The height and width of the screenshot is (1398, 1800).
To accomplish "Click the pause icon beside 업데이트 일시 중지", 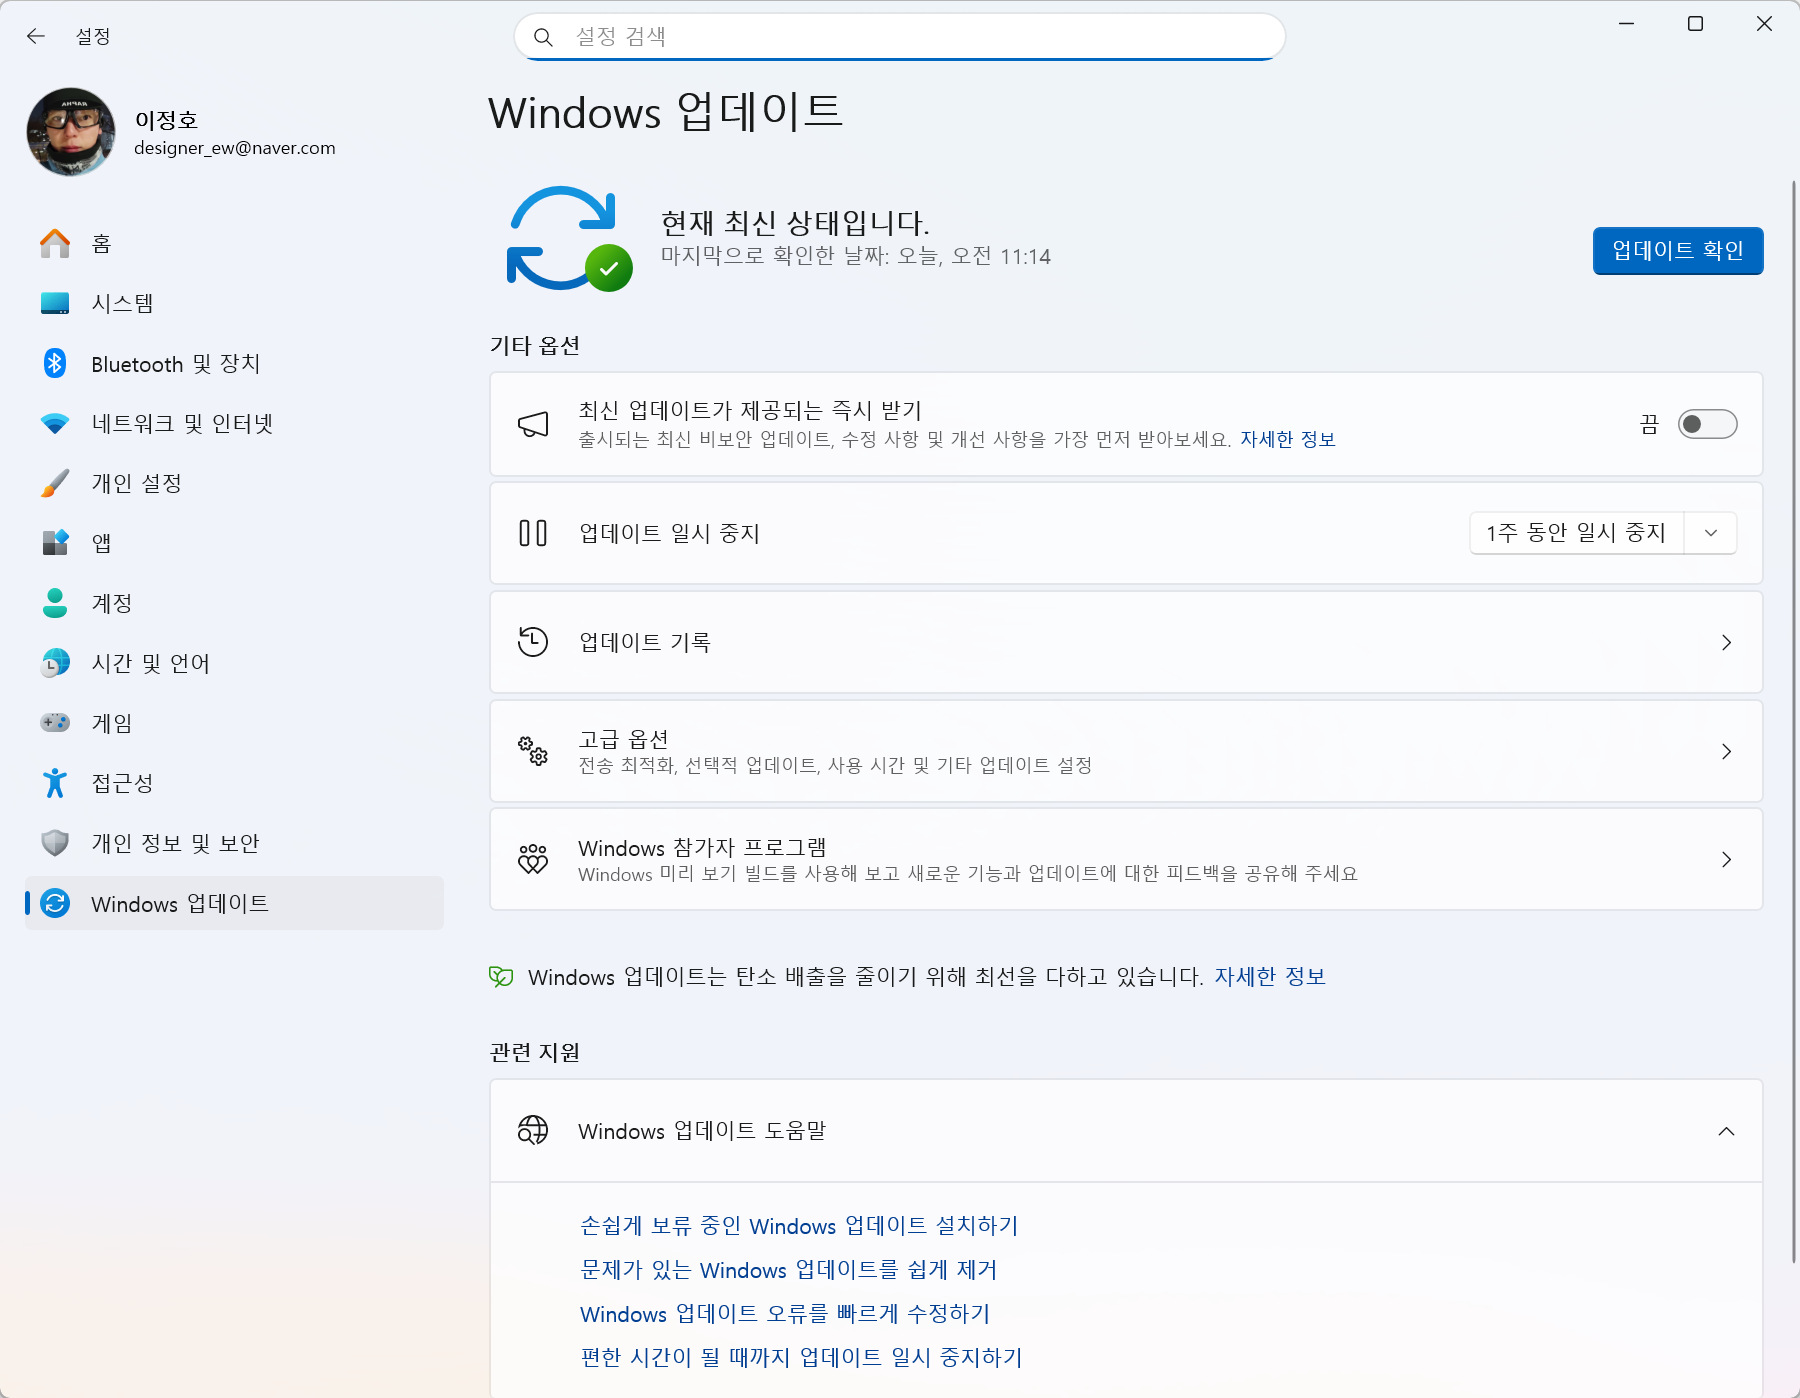I will (x=533, y=533).
